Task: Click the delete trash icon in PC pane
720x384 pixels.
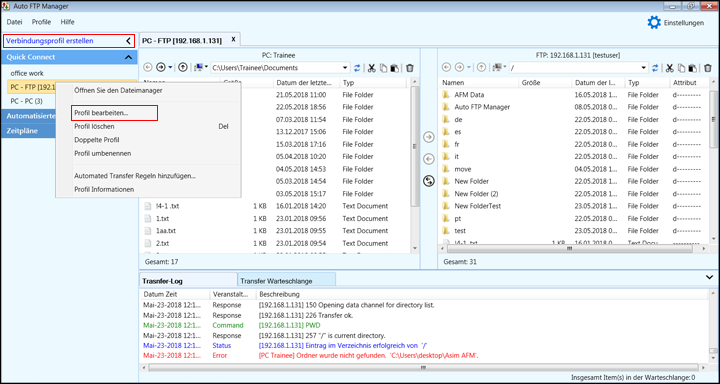Action: (410, 68)
